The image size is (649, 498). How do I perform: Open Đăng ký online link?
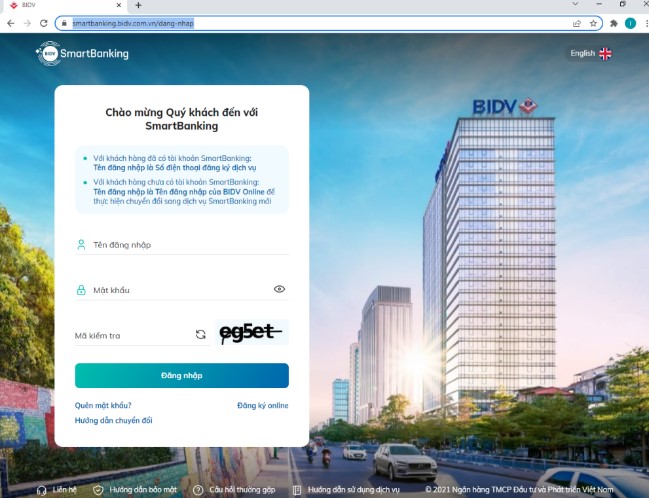pos(263,405)
